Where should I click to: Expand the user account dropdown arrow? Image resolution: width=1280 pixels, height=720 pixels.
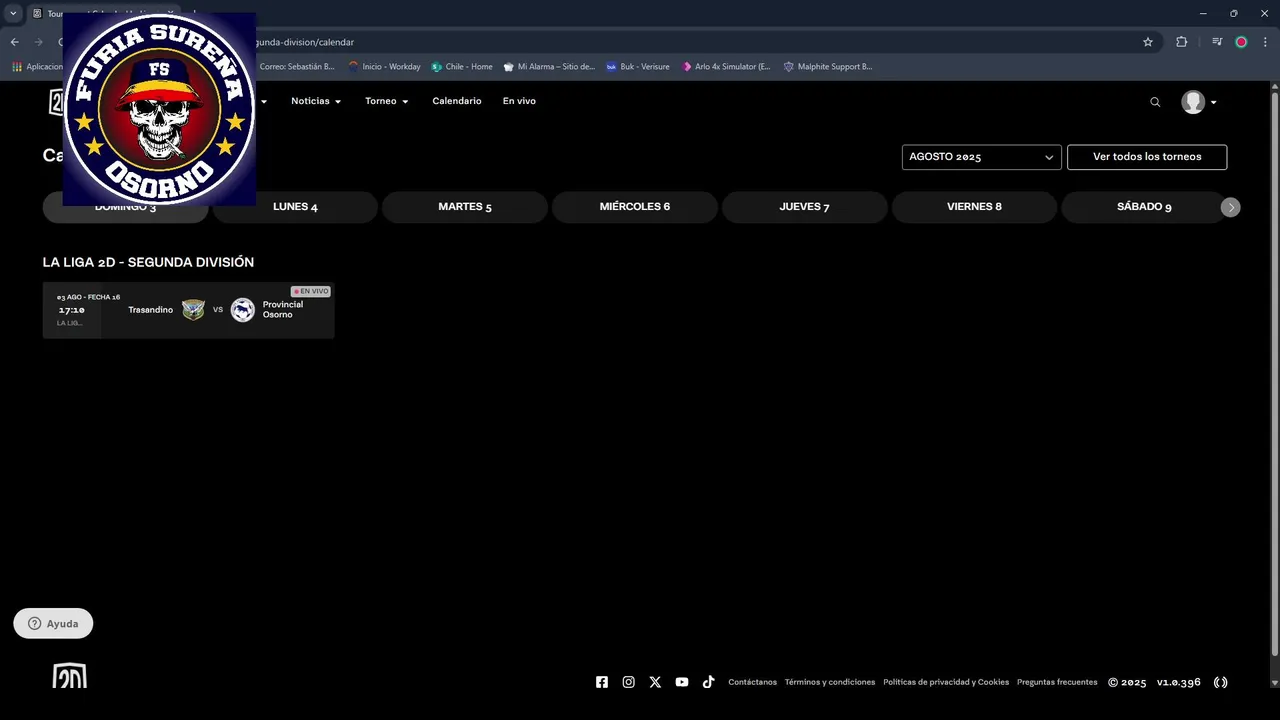point(1214,102)
